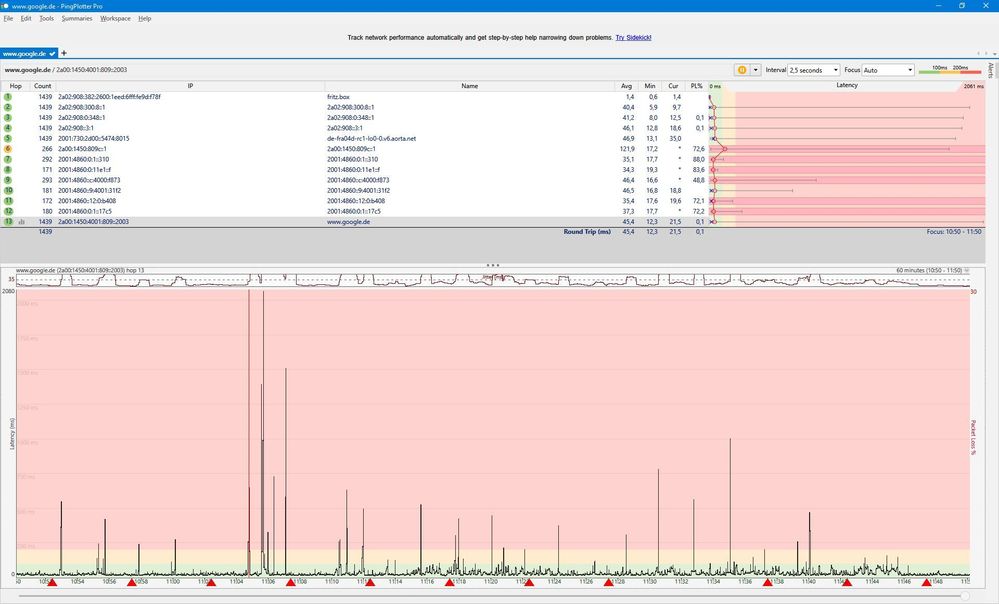Click IP 2001:4860::9:4001:31f2 in hop 10
999x604 pixels.
tap(89, 191)
